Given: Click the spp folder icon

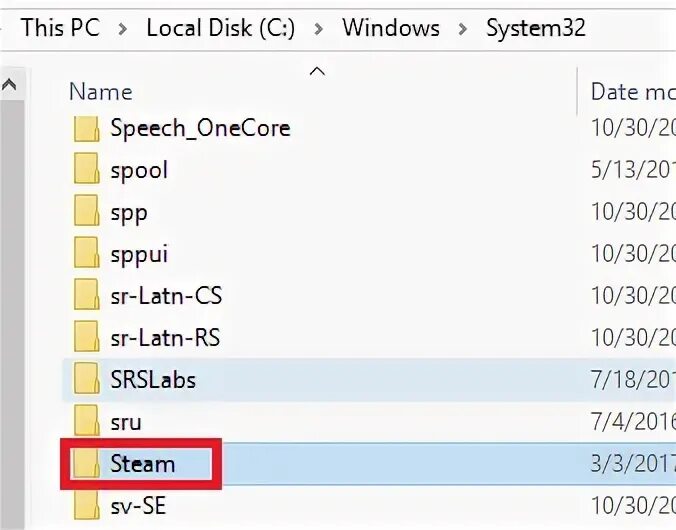Looking at the screenshot, I should (87, 212).
